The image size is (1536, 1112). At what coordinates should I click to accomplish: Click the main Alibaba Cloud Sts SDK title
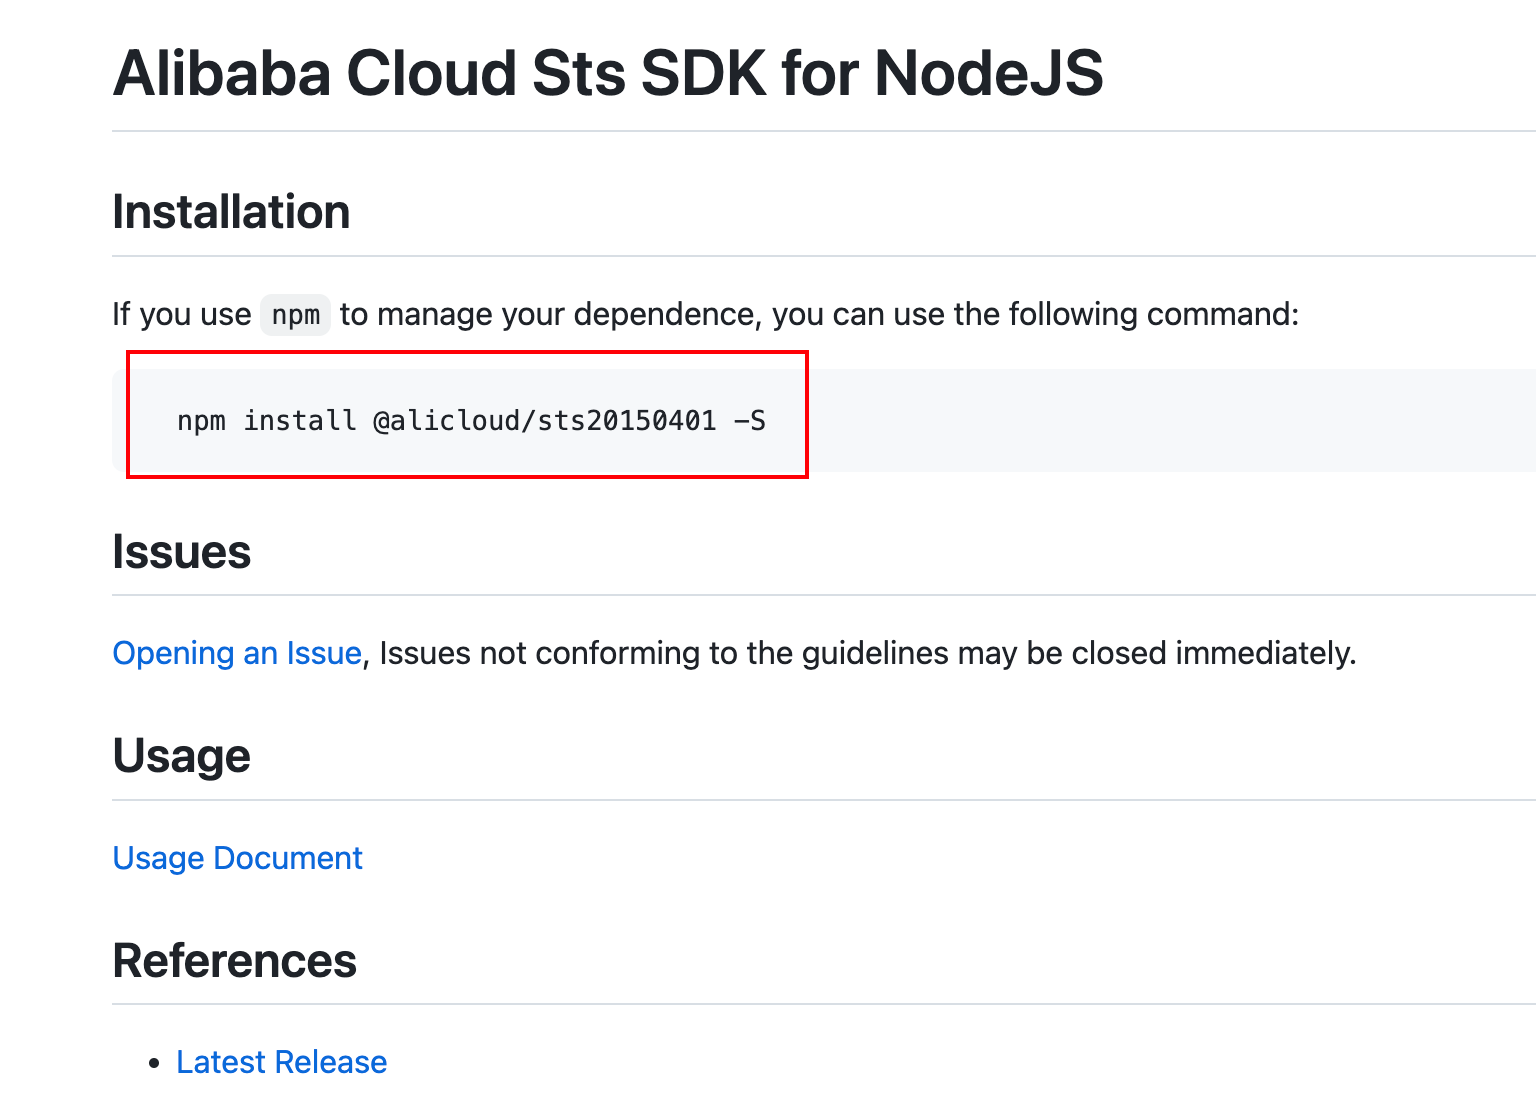pyautogui.click(x=608, y=73)
